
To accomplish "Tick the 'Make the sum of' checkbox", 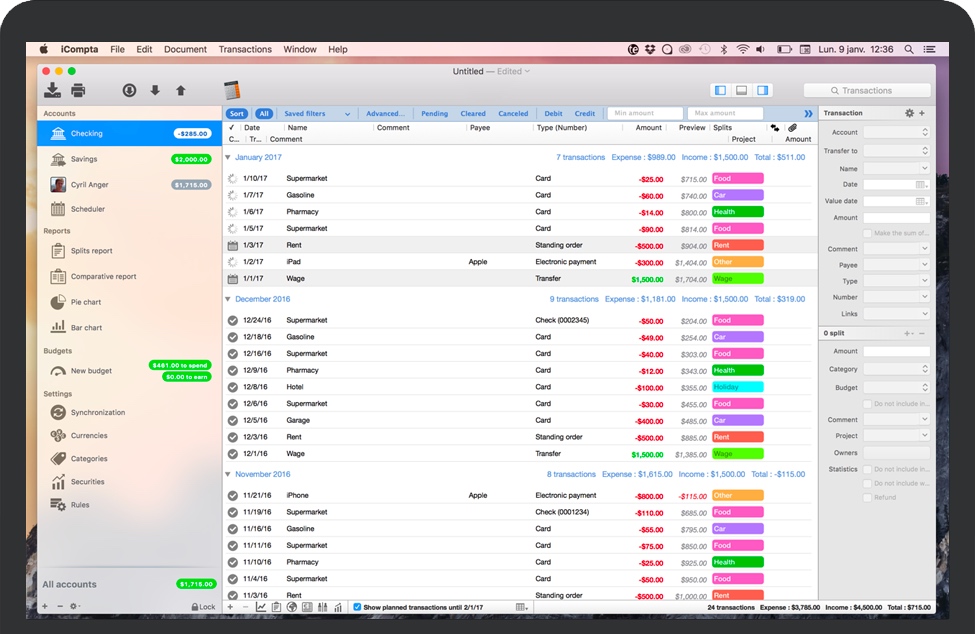I will (867, 233).
